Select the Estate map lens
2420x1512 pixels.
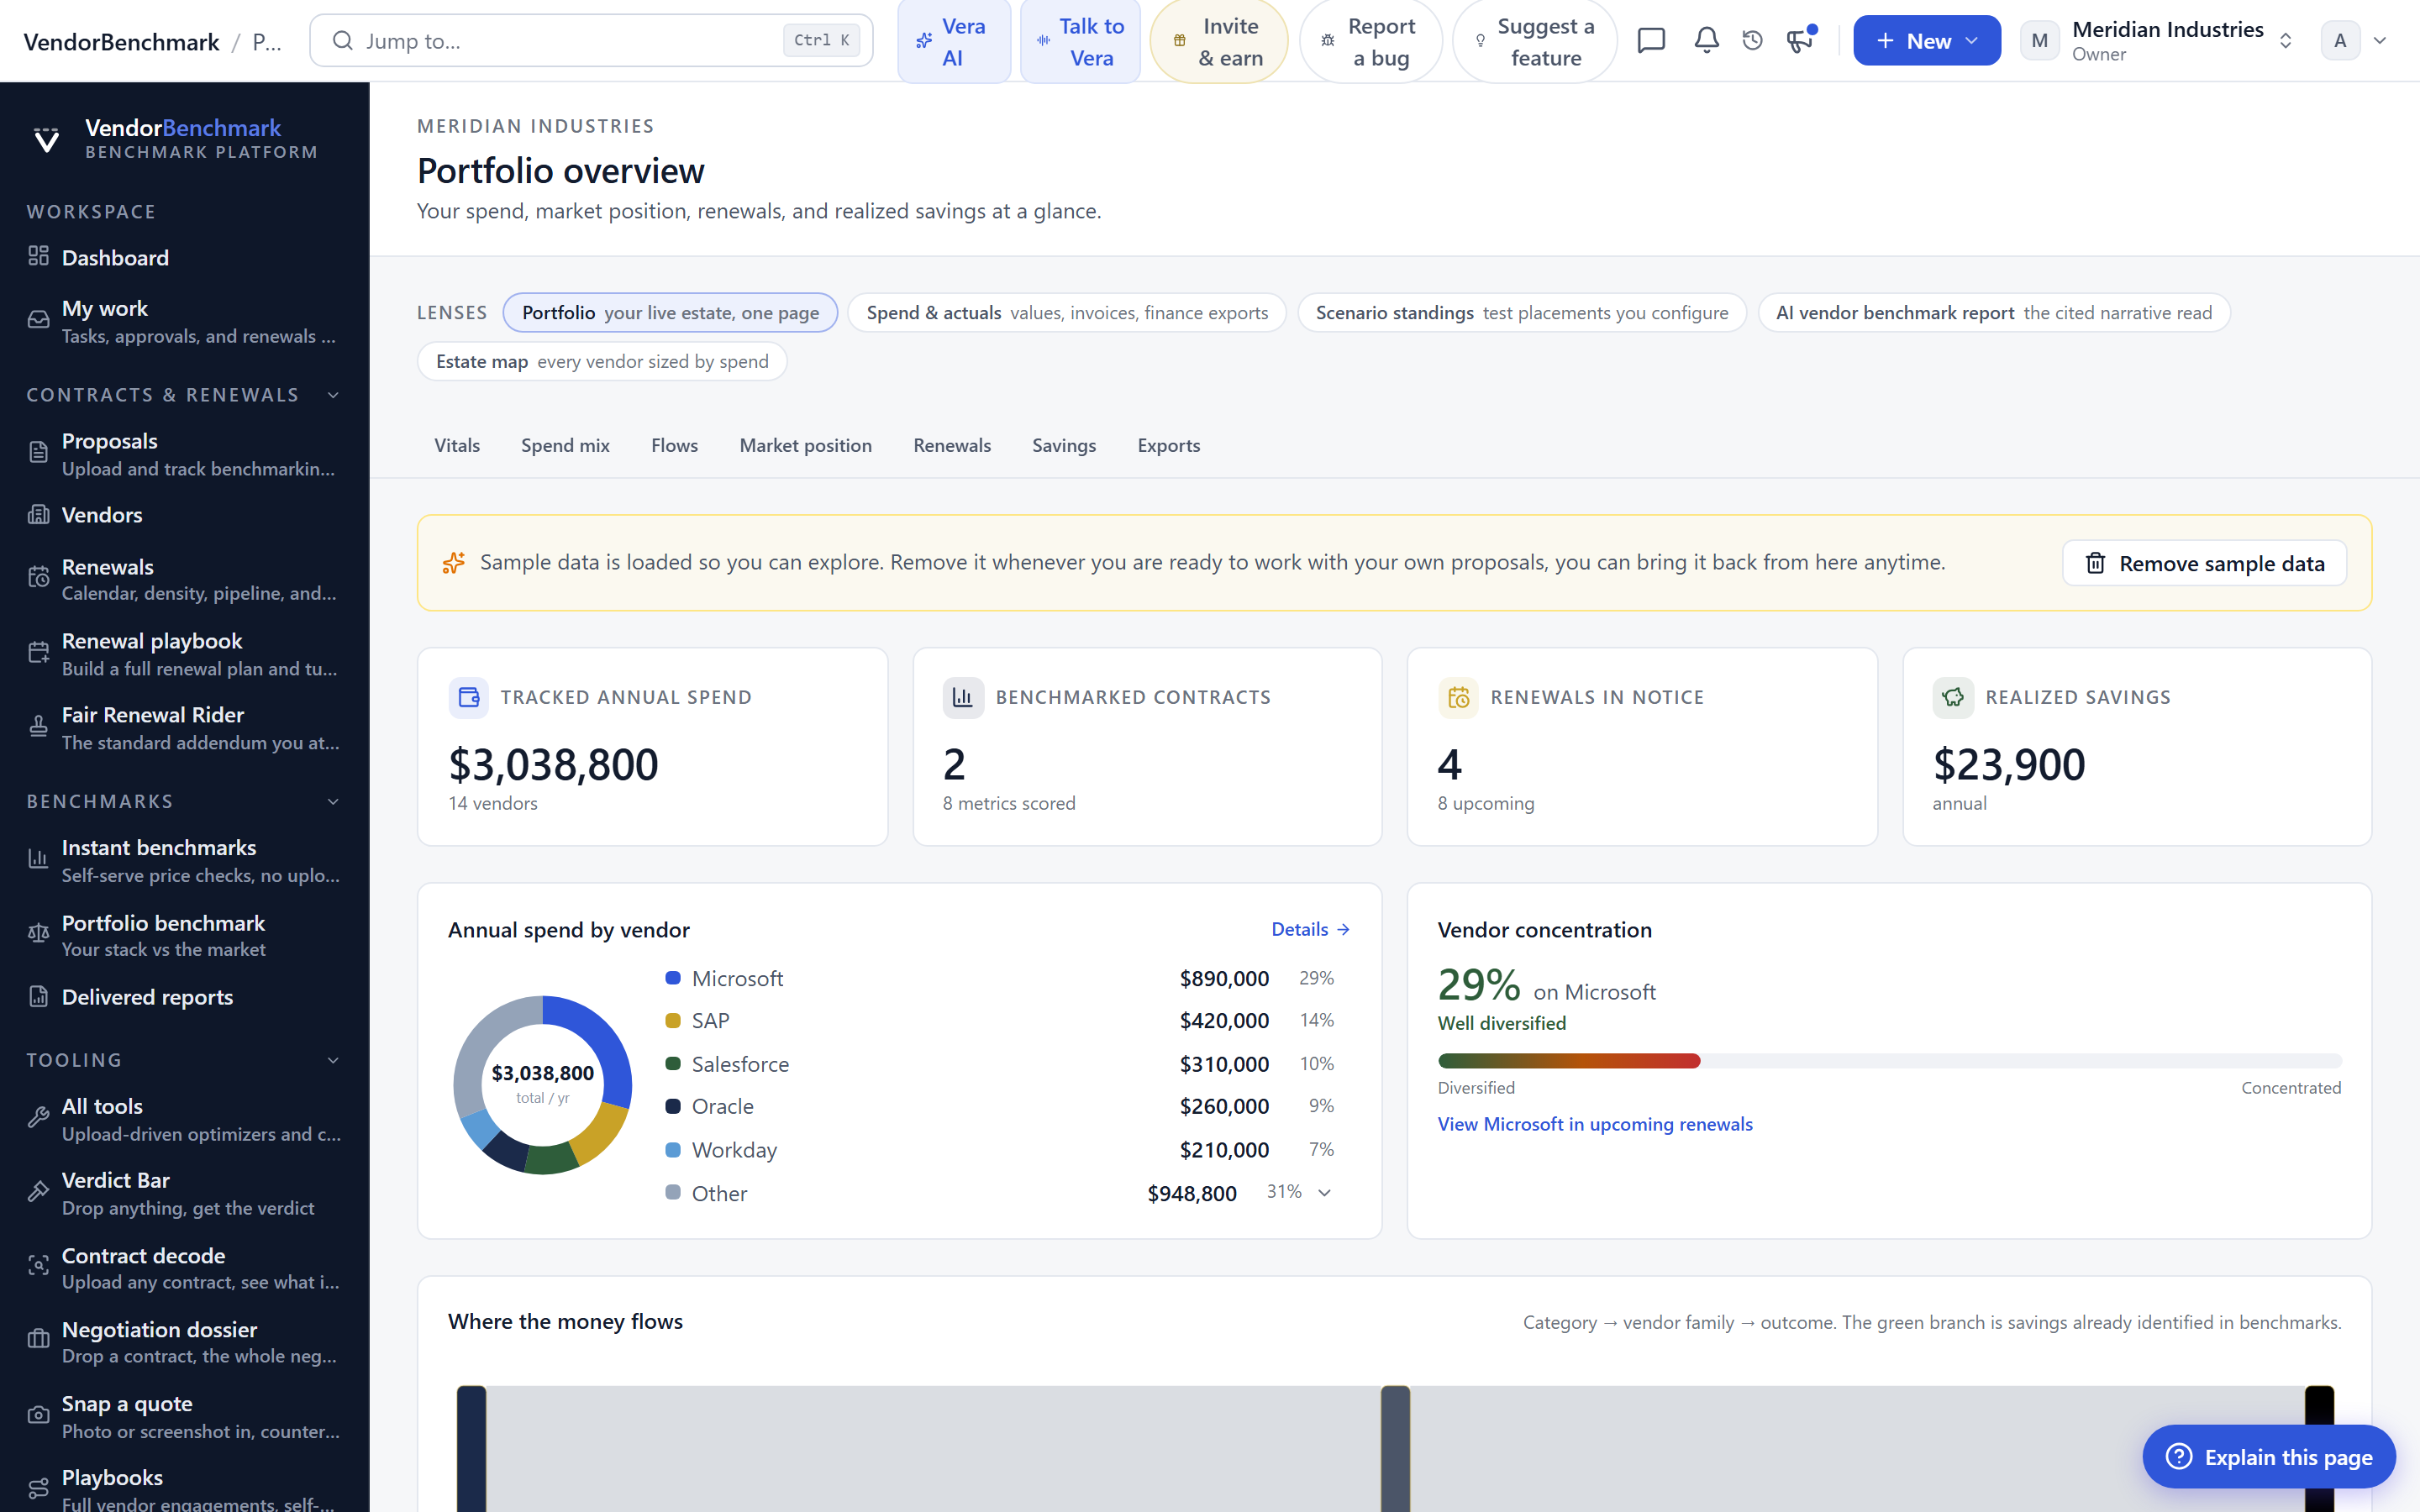tap(602, 361)
